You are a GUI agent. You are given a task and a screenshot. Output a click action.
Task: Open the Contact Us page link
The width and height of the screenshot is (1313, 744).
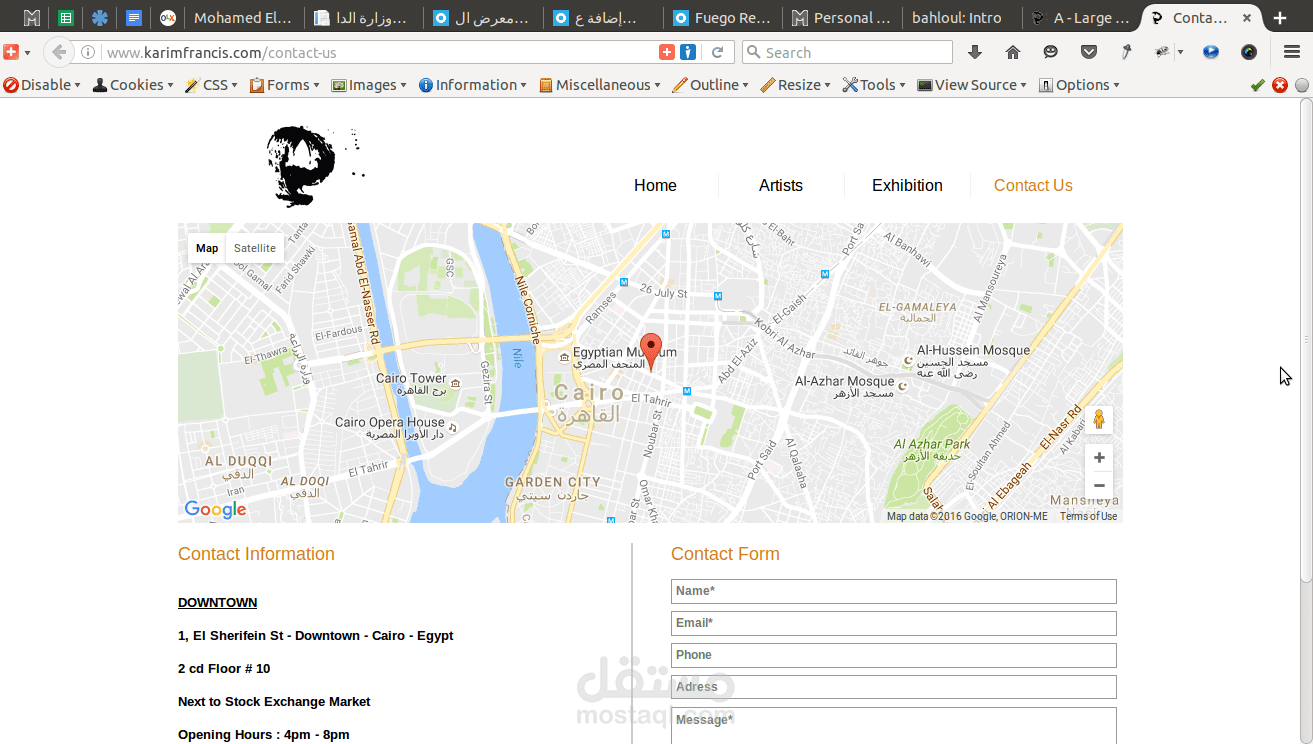1033,185
